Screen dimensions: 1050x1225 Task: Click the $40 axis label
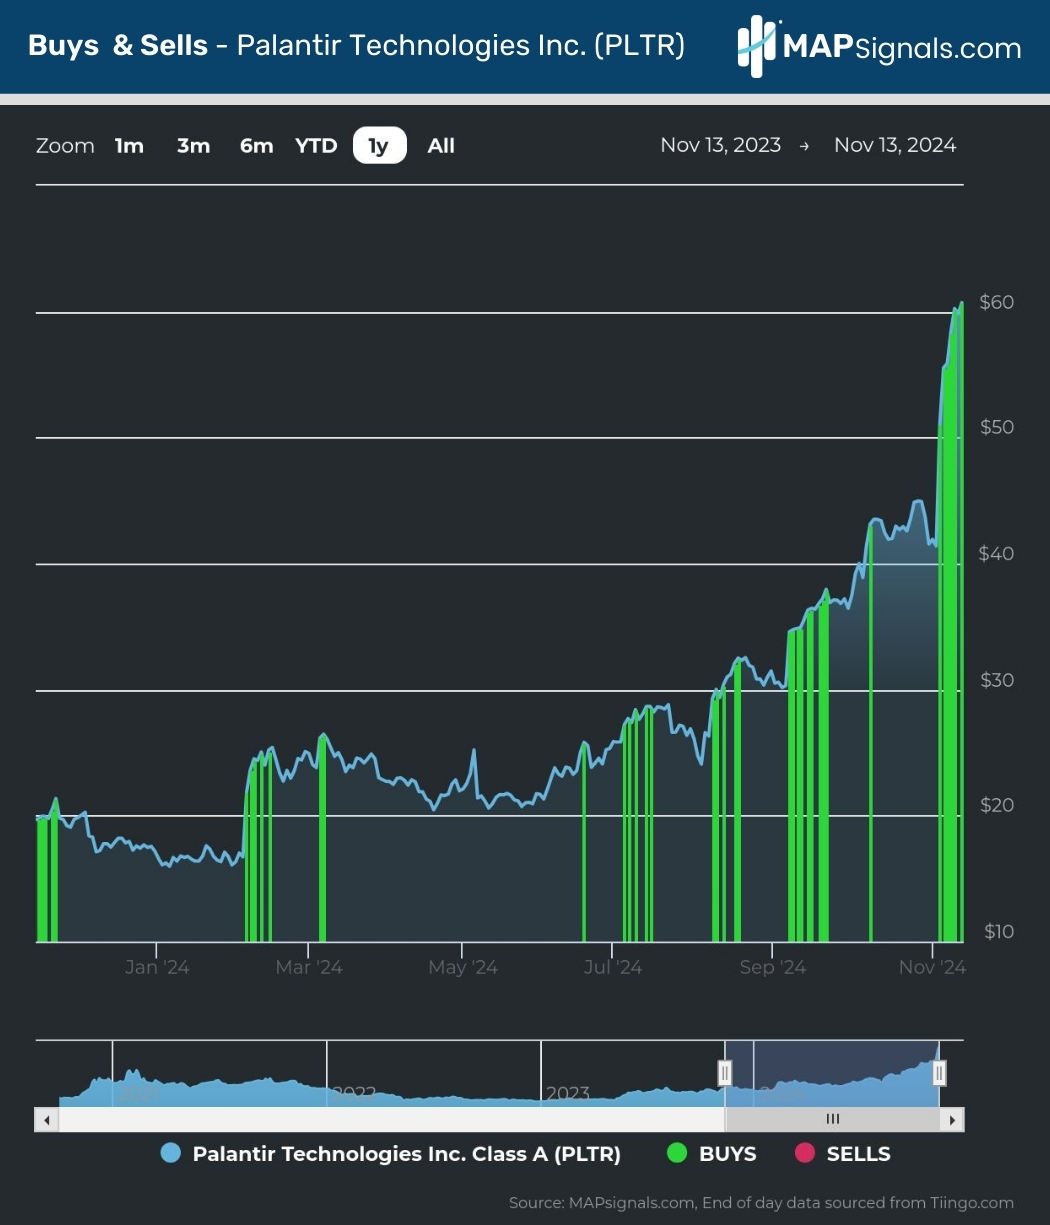[x=997, y=554]
